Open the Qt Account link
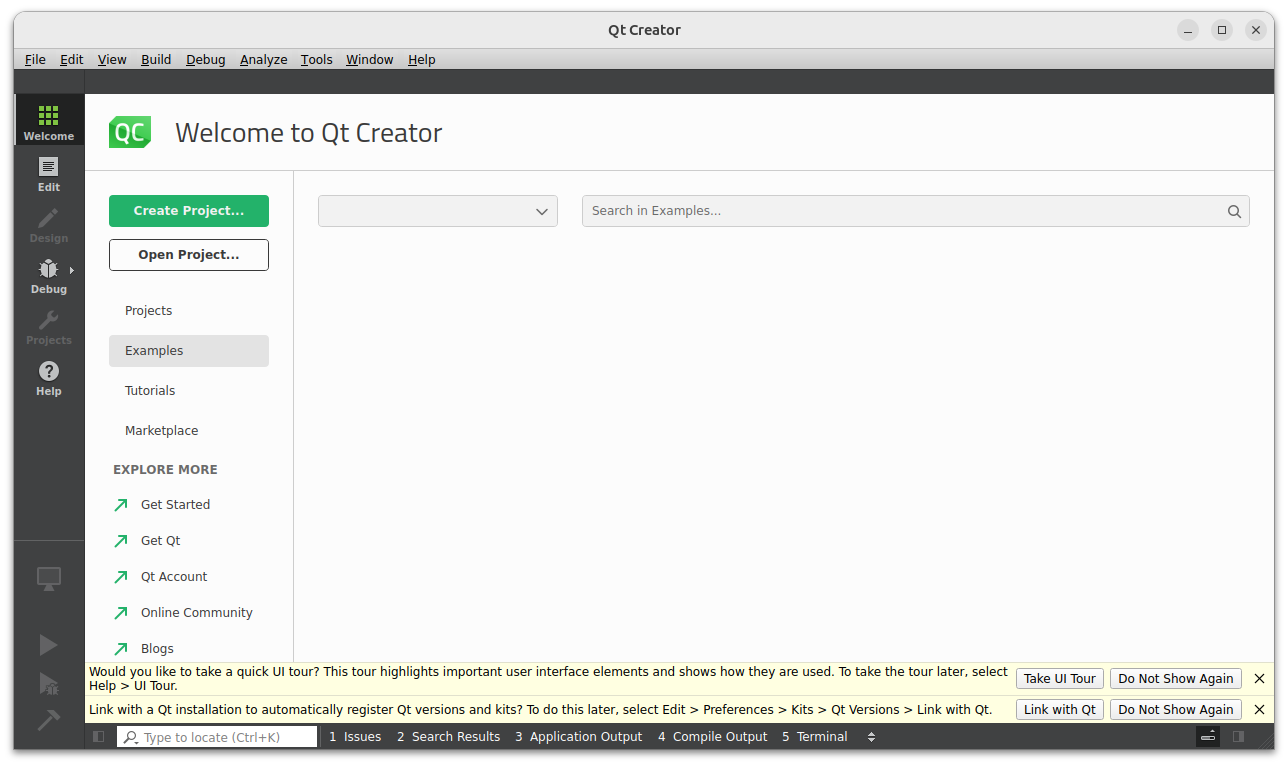Viewport: 1288px width, 766px height. [174, 577]
